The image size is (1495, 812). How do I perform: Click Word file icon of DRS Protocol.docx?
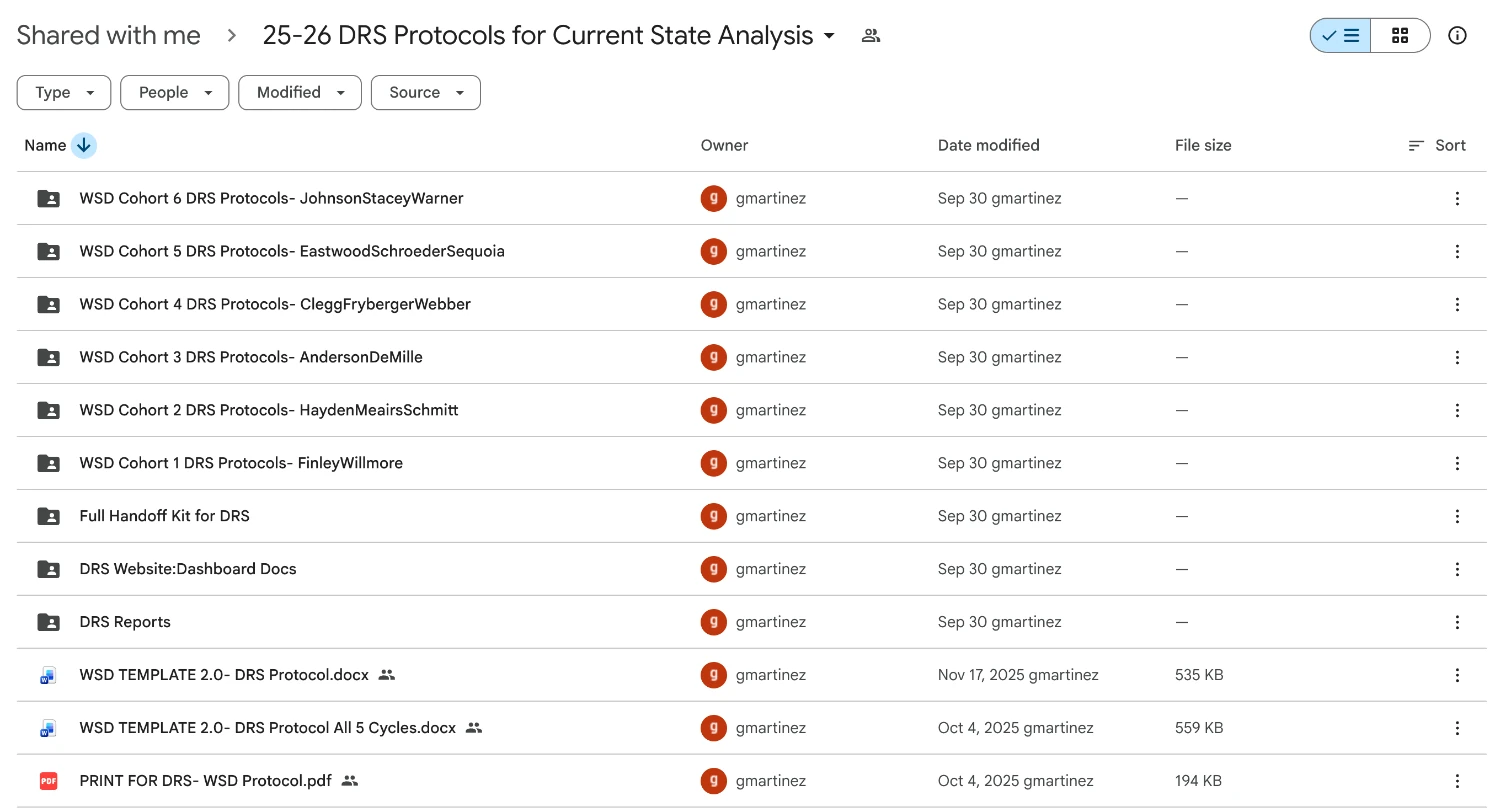point(48,675)
